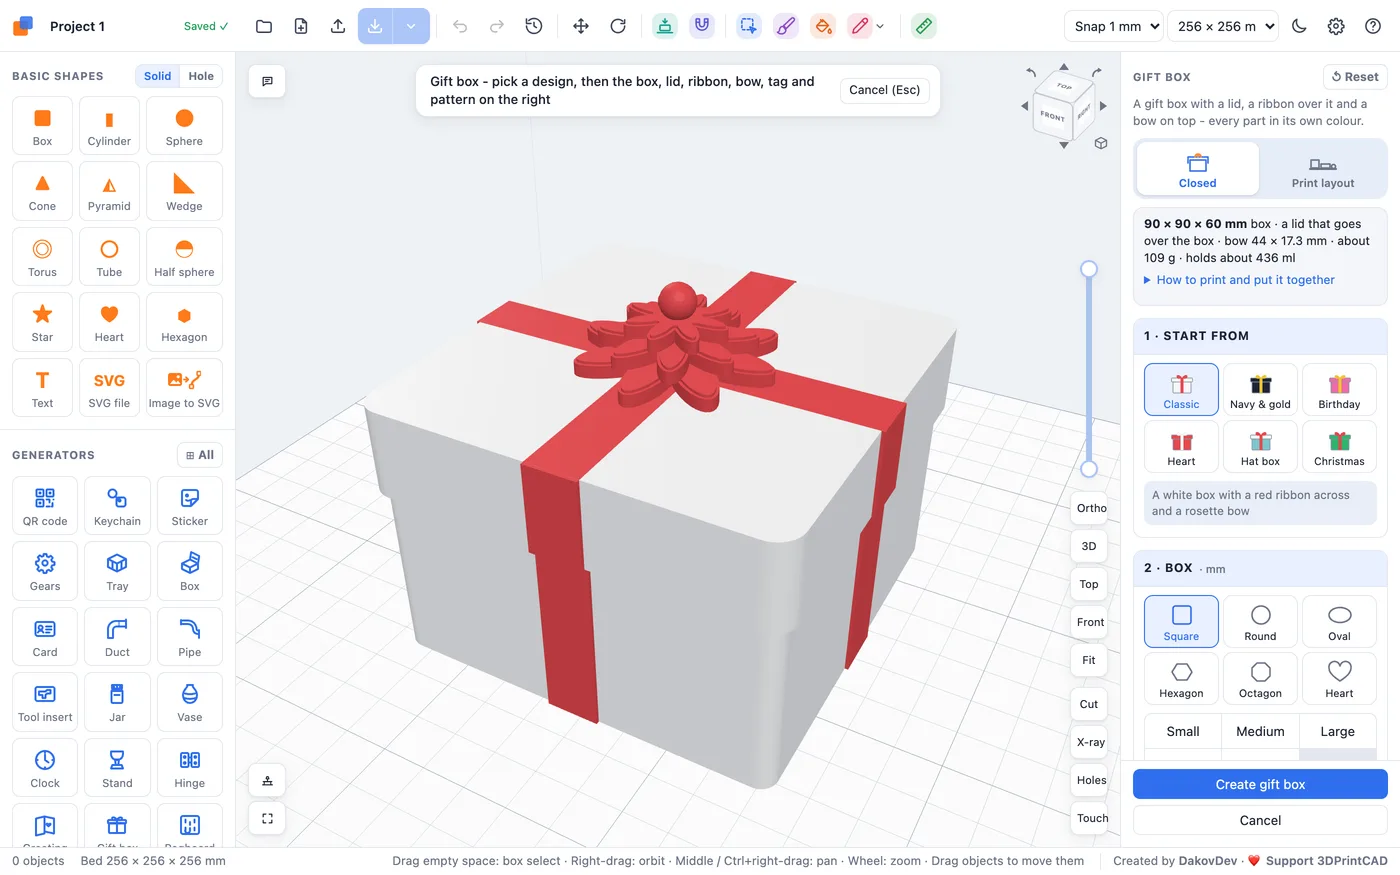Screen dimensions: 1400x875
Task: Switch shape mode to Solid
Action: (157, 76)
